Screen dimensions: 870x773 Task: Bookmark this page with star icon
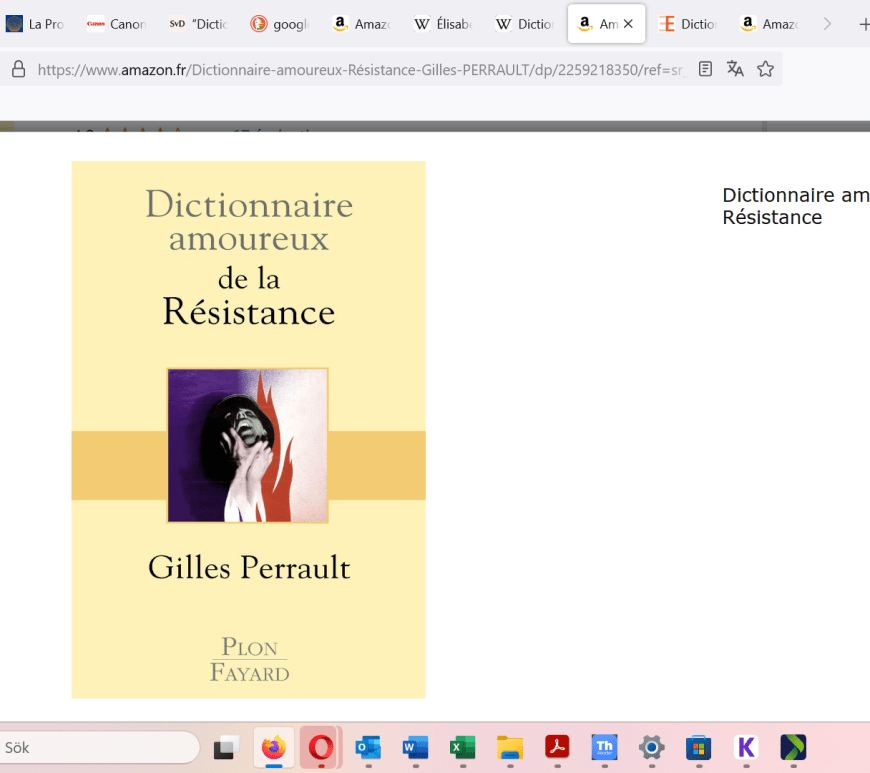coord(765,69)
